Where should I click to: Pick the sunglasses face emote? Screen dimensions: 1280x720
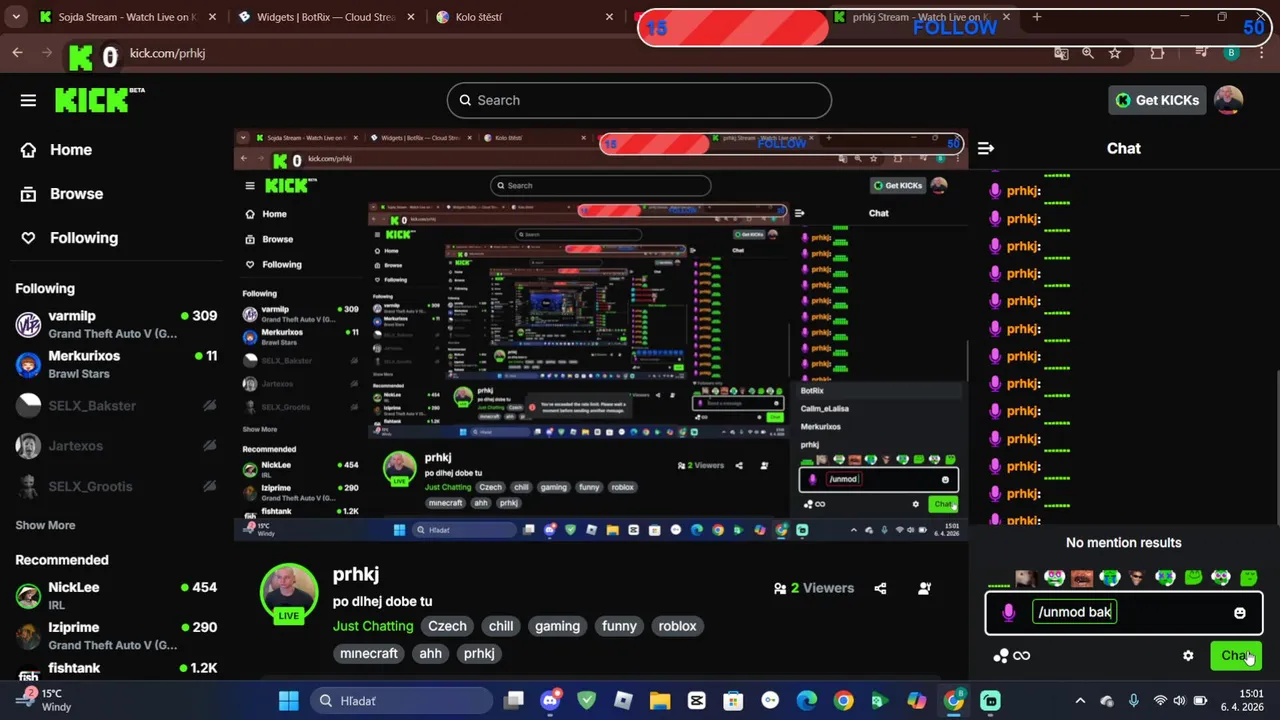point(1136,578)
